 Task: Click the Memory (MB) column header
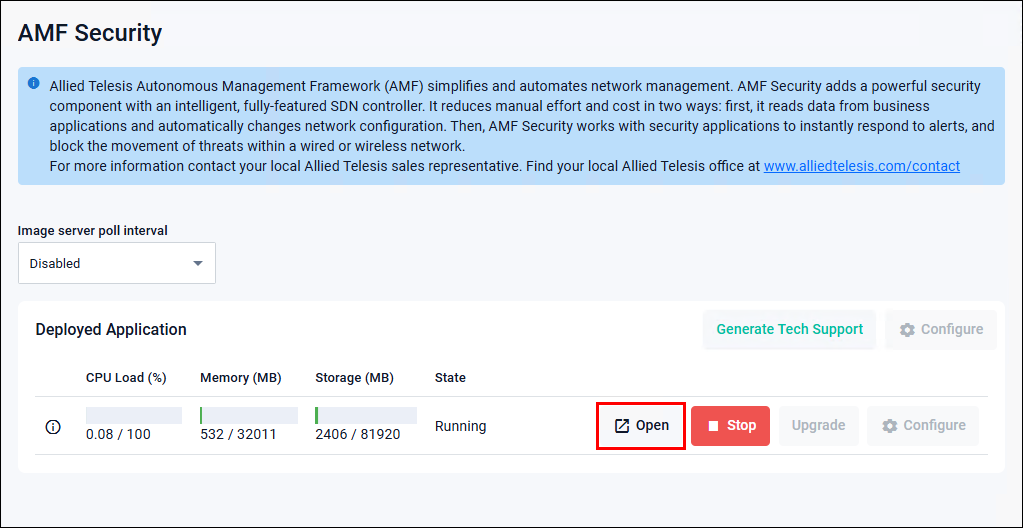pos(240,378)
